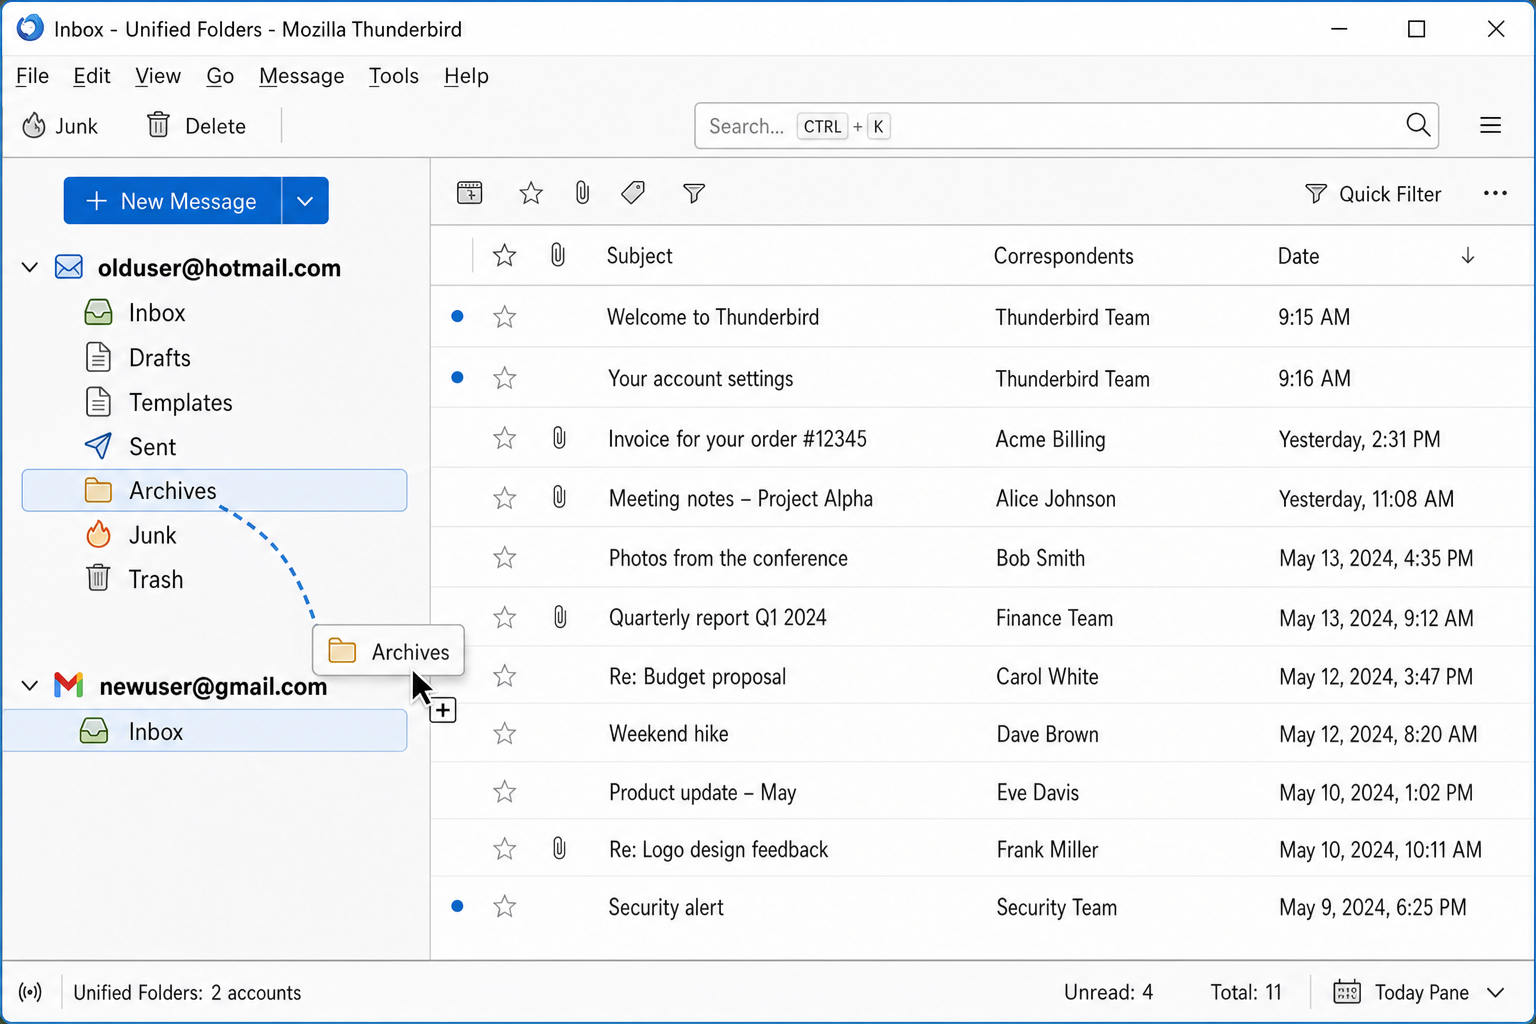Sort messages by Subject column
The width and height of the screenshot is (1536, 1024).
[x=640, y=256]
